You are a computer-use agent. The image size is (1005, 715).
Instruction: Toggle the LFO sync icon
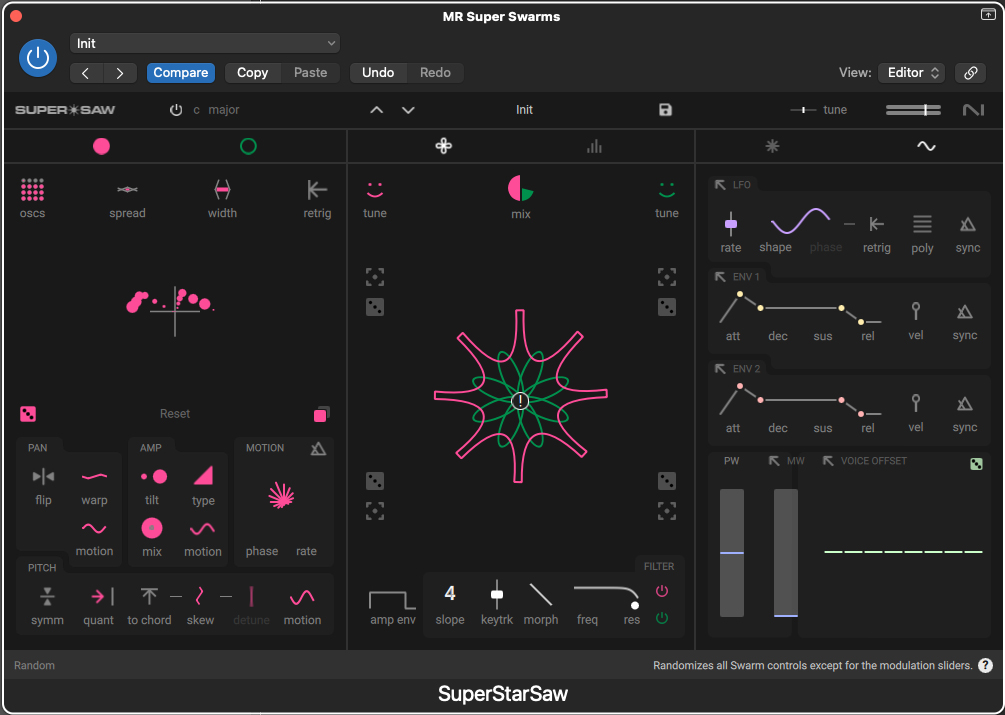click(x=967, y=224)
